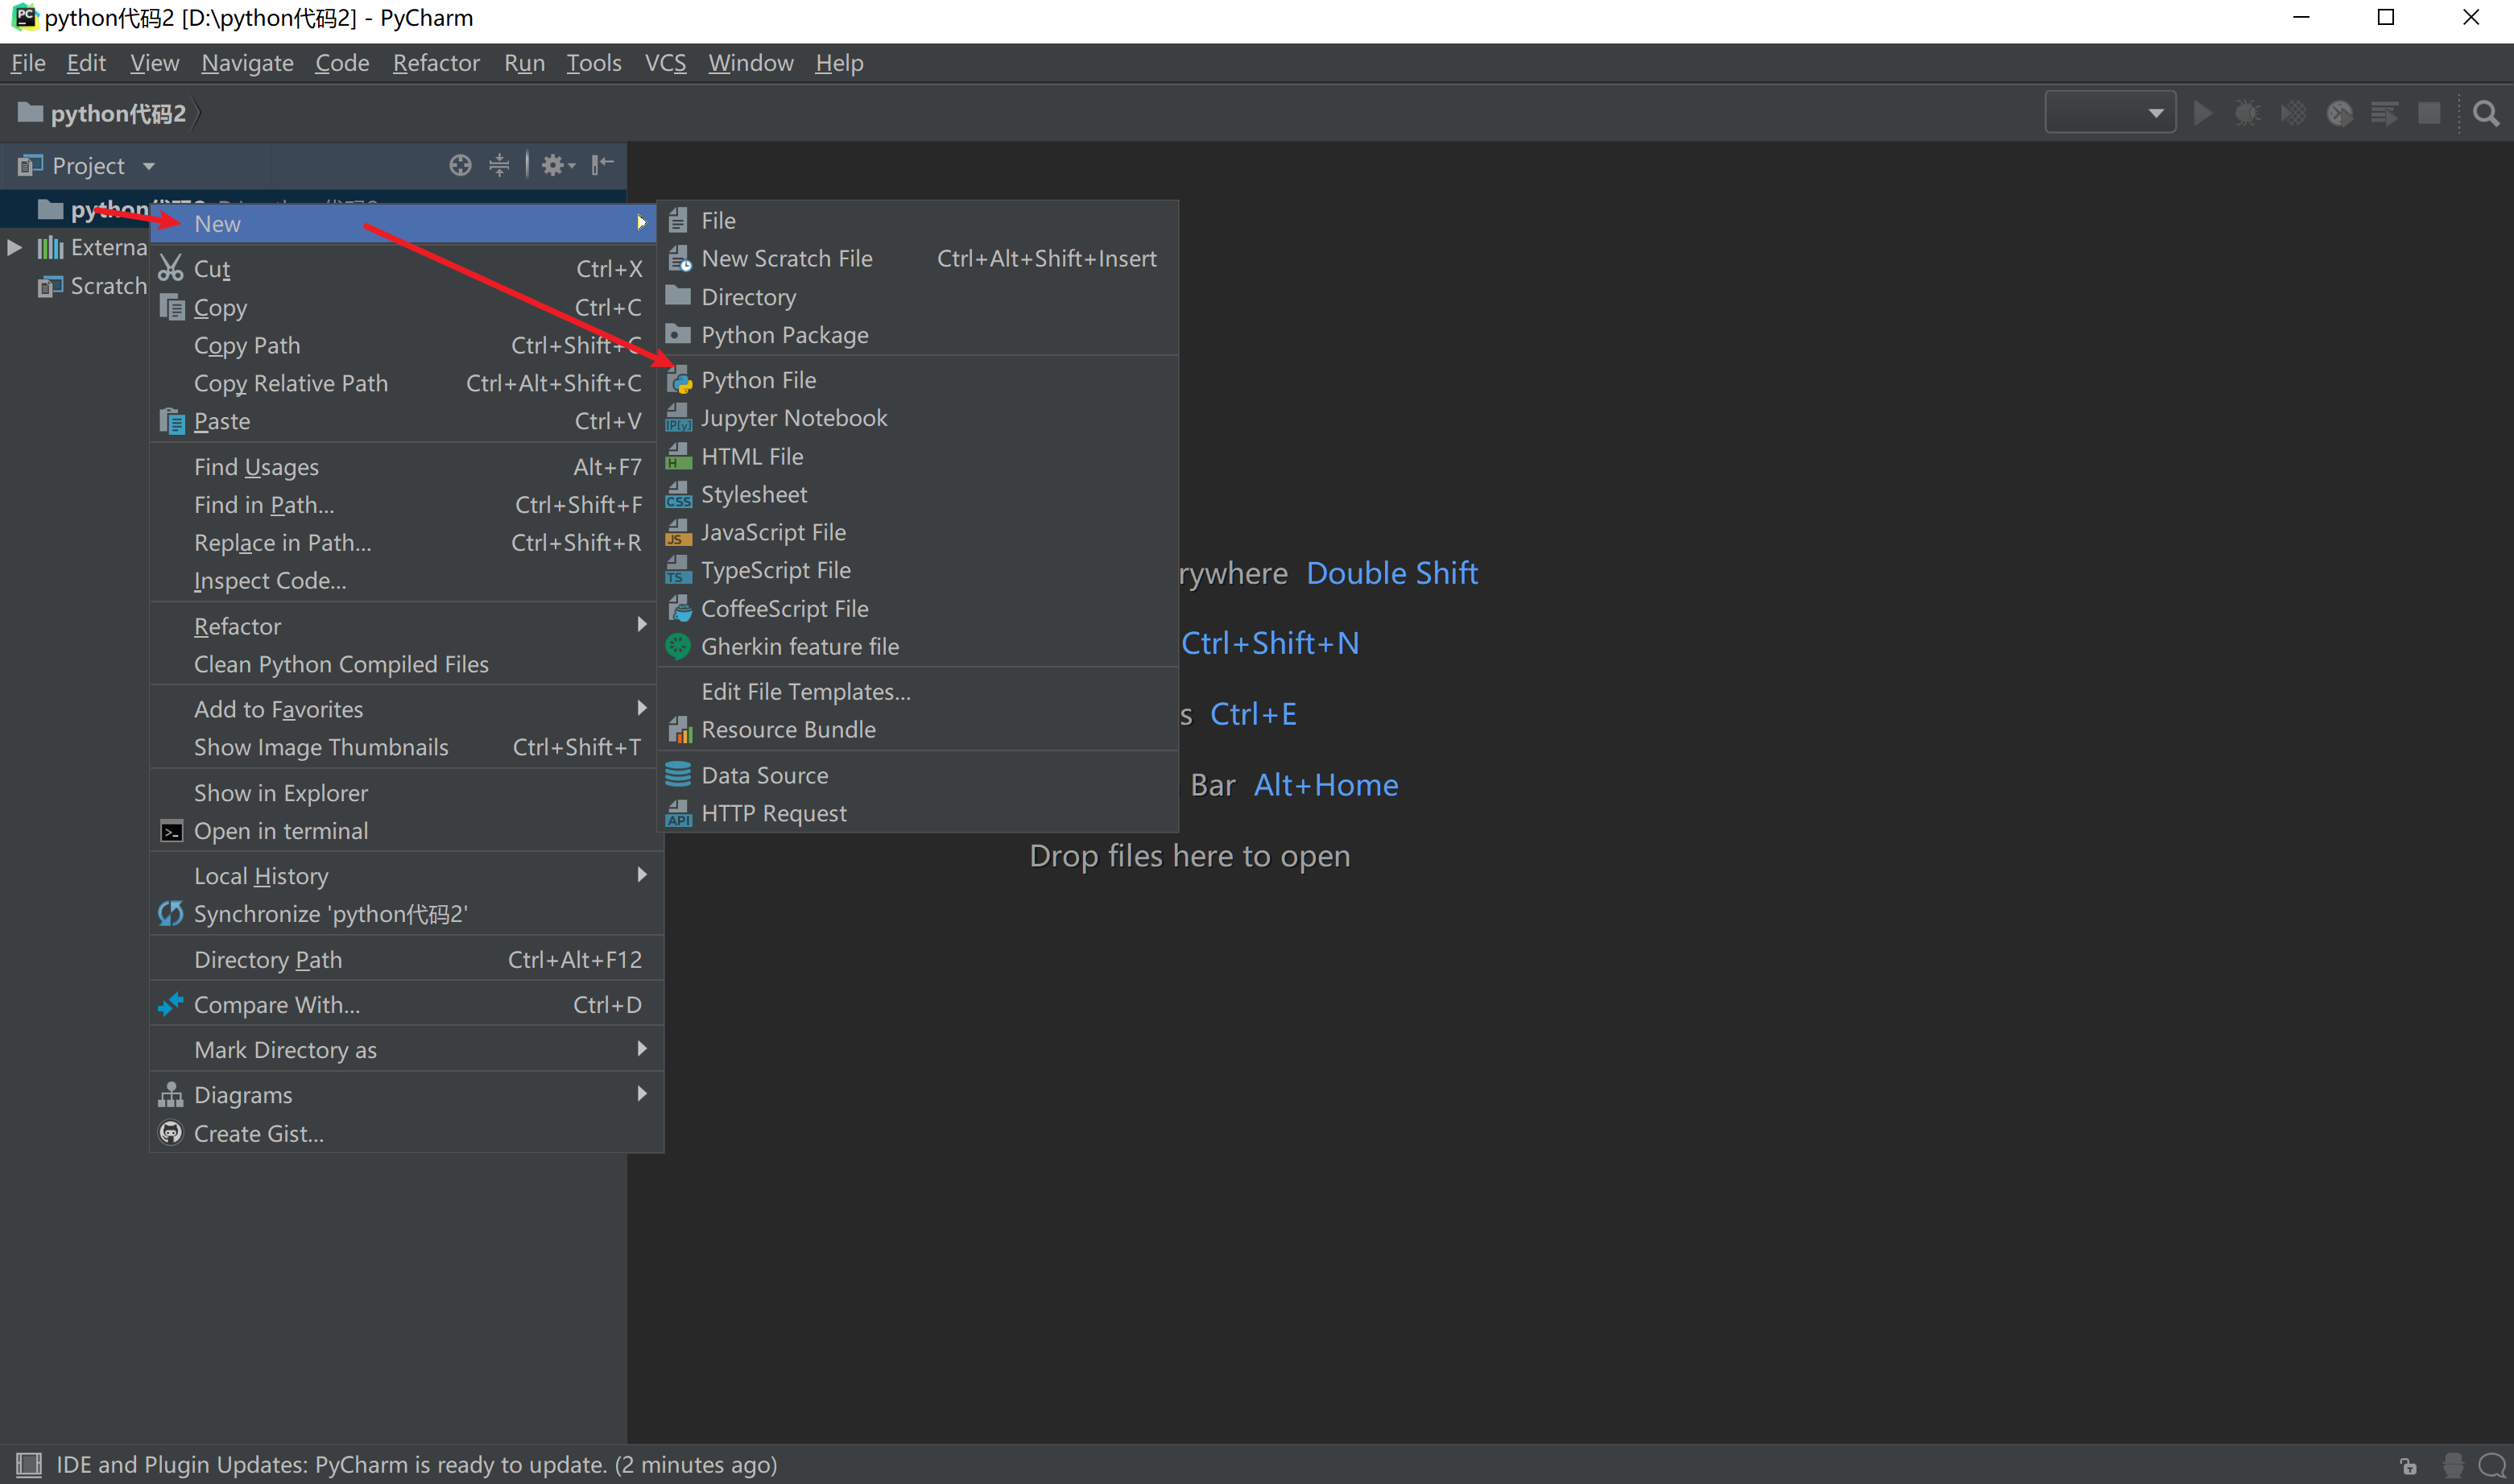Screen dimensions: 2514x1484
Task: Click the Python Package folder icon
Action: pyautogui.click(x=679, y=334)
